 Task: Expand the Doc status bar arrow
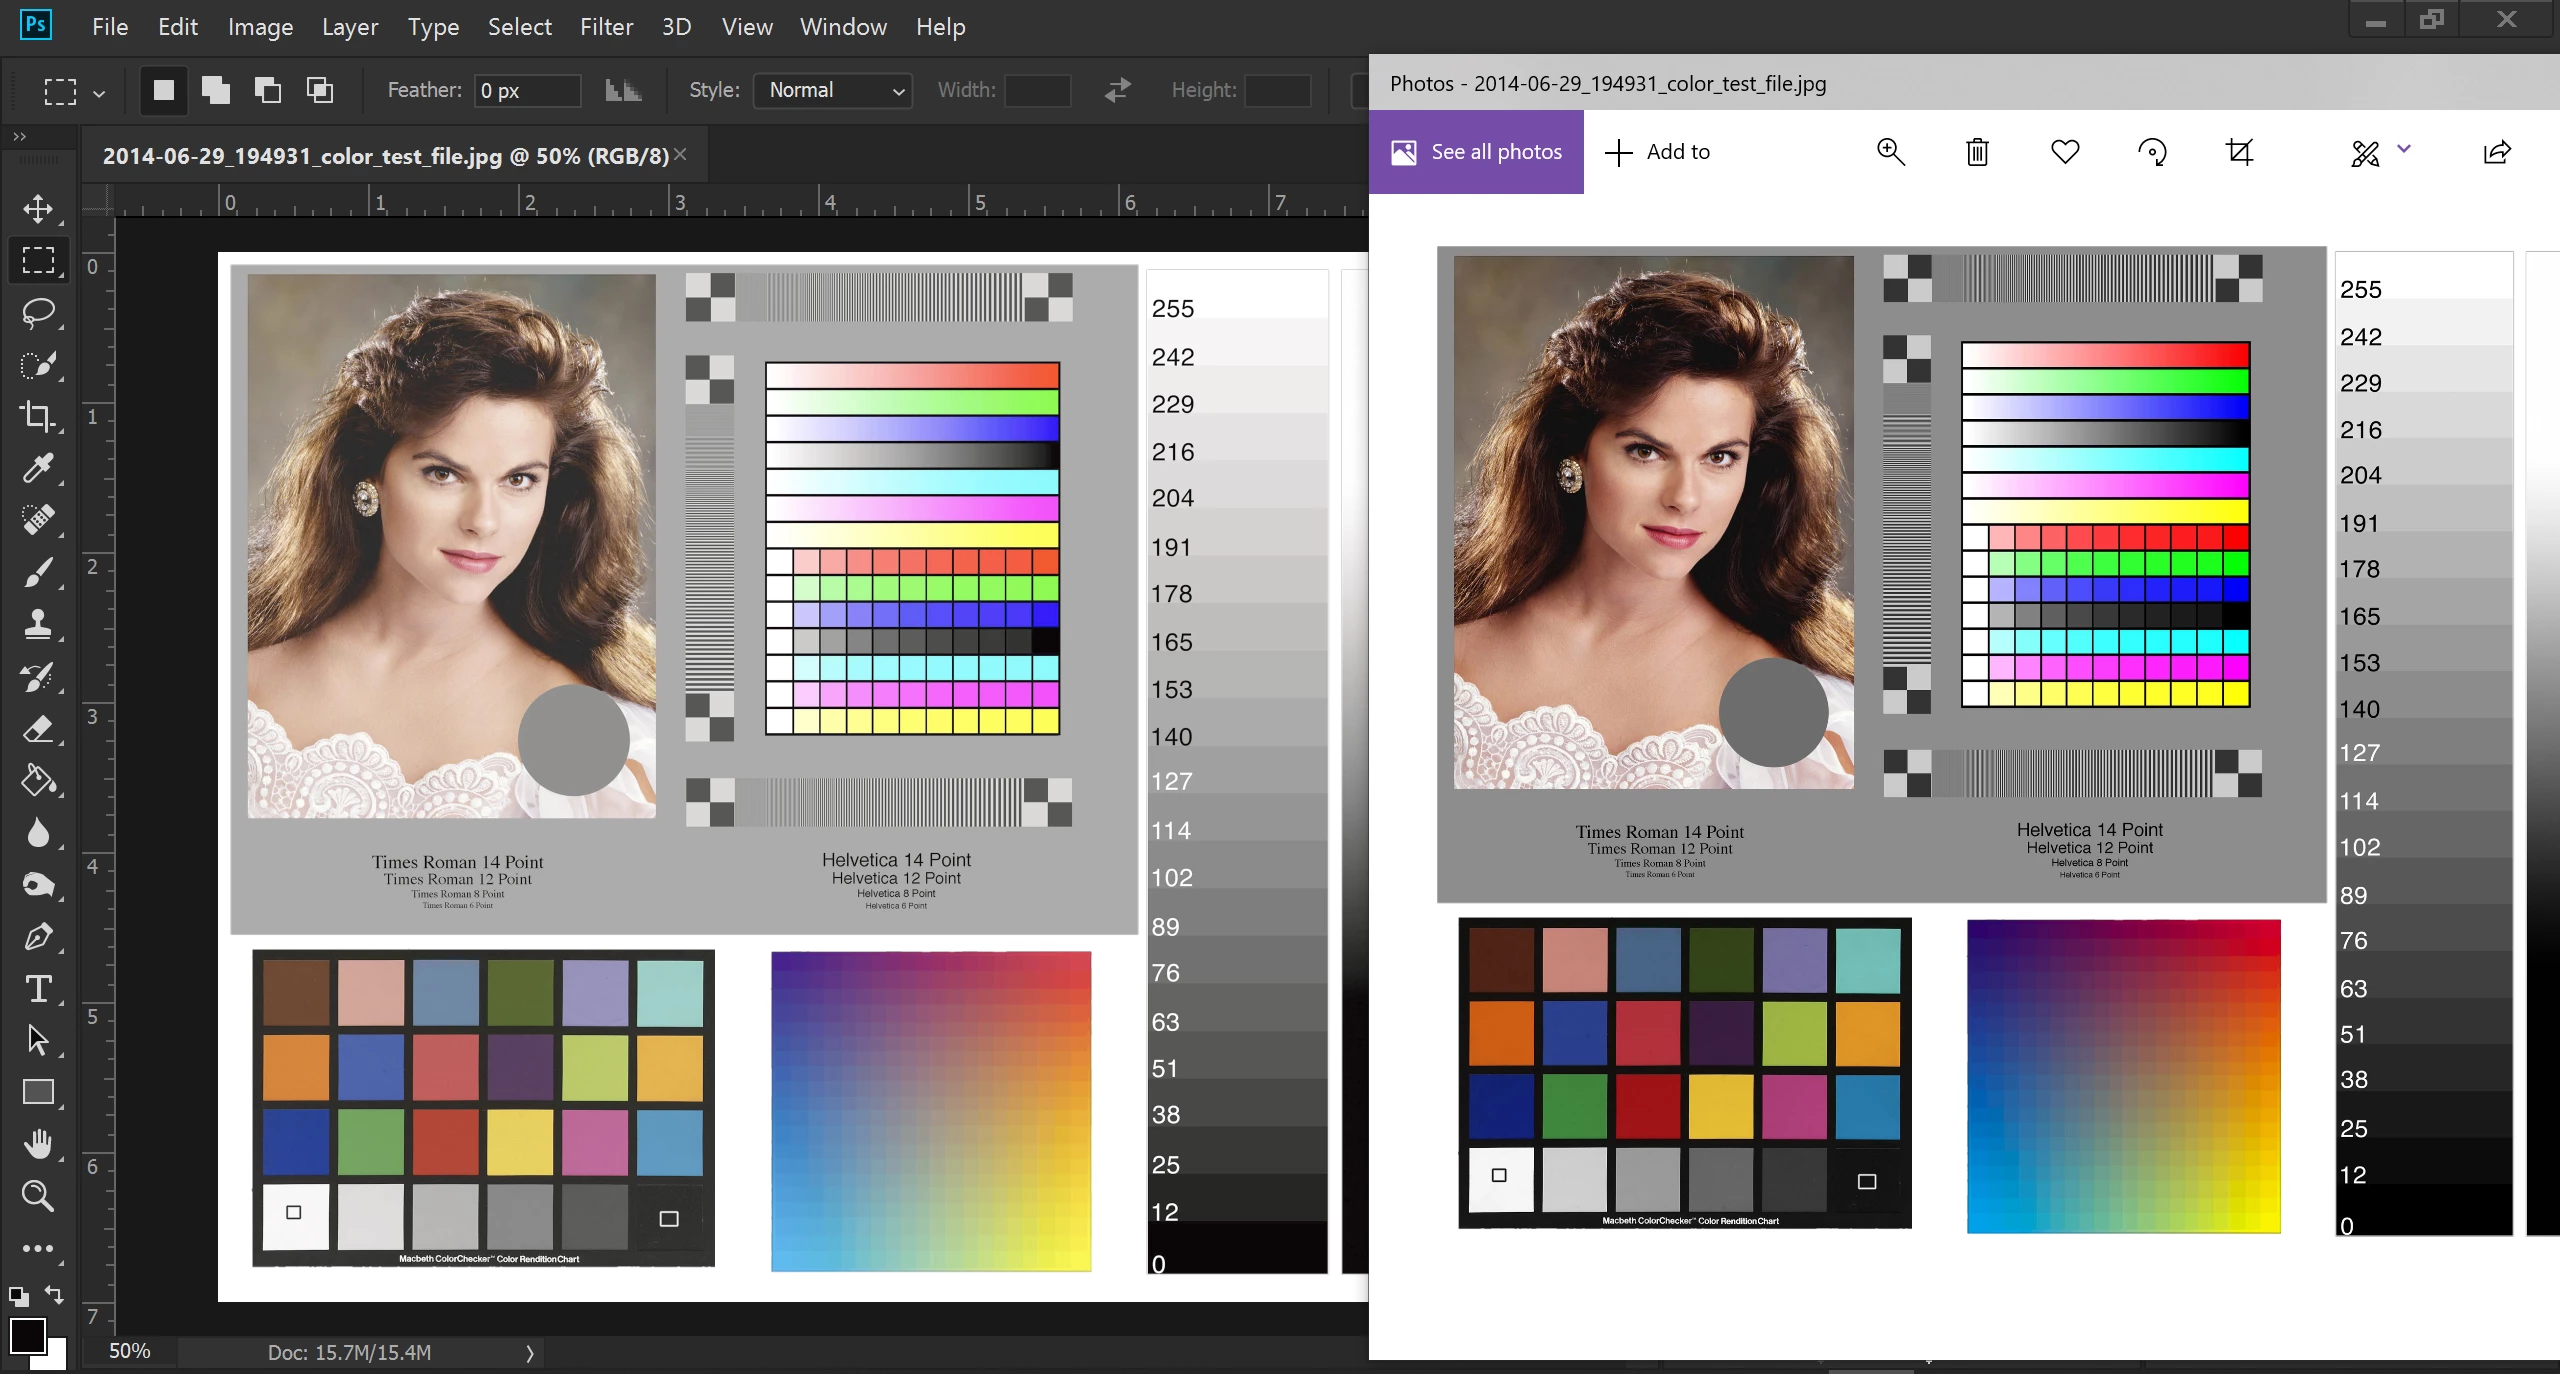(530, 1353)
